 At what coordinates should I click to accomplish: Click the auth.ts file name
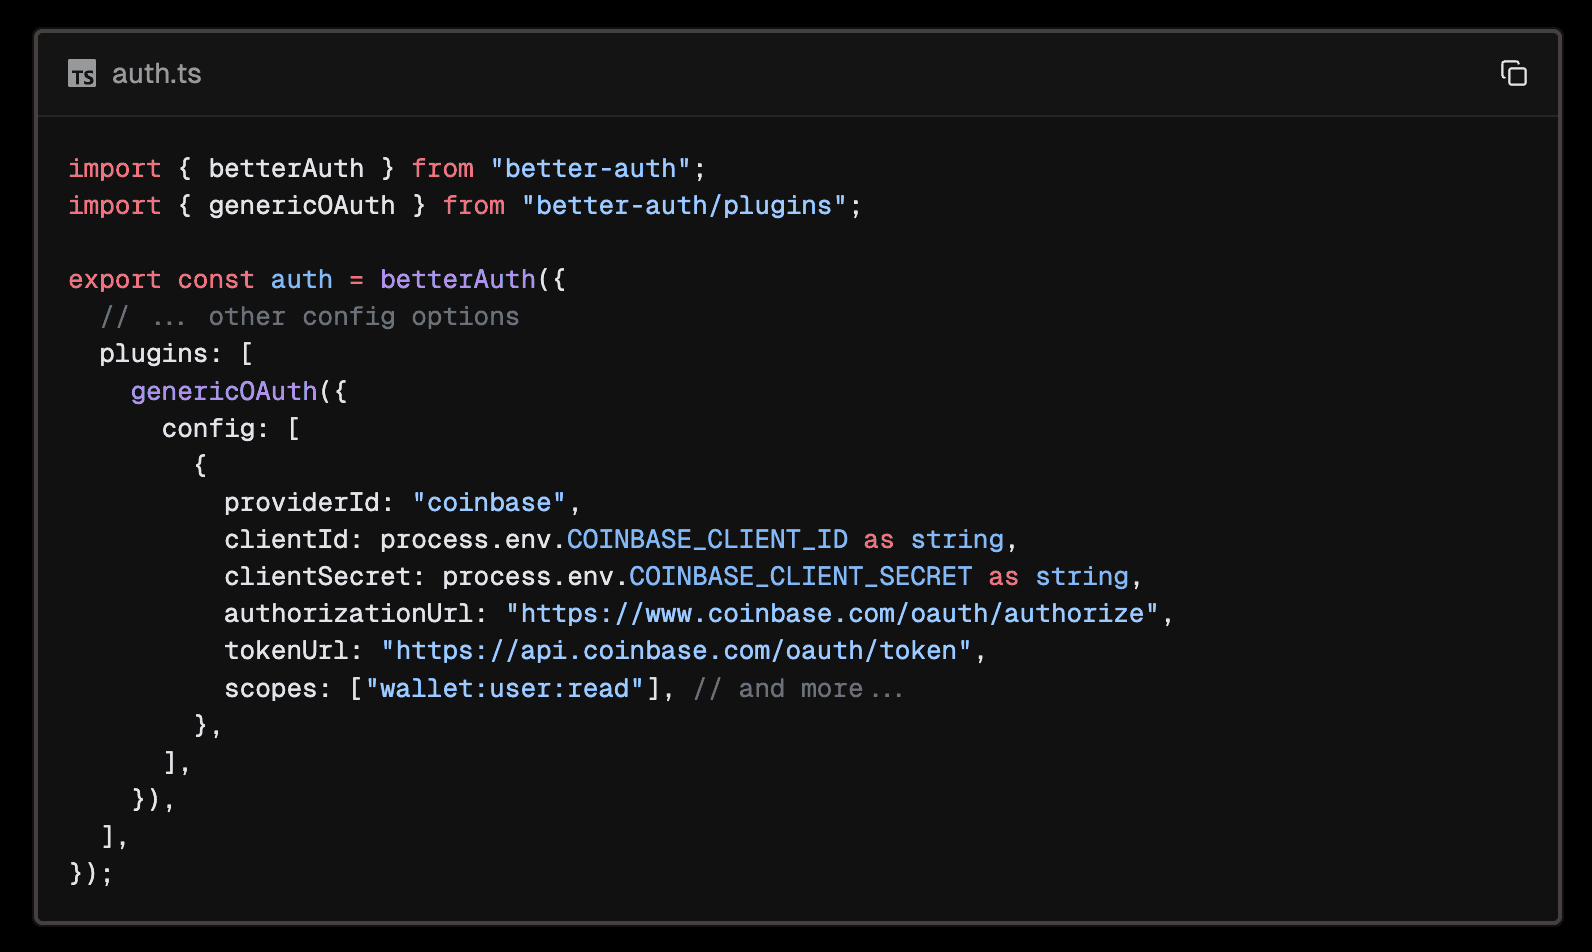[156, 74]
